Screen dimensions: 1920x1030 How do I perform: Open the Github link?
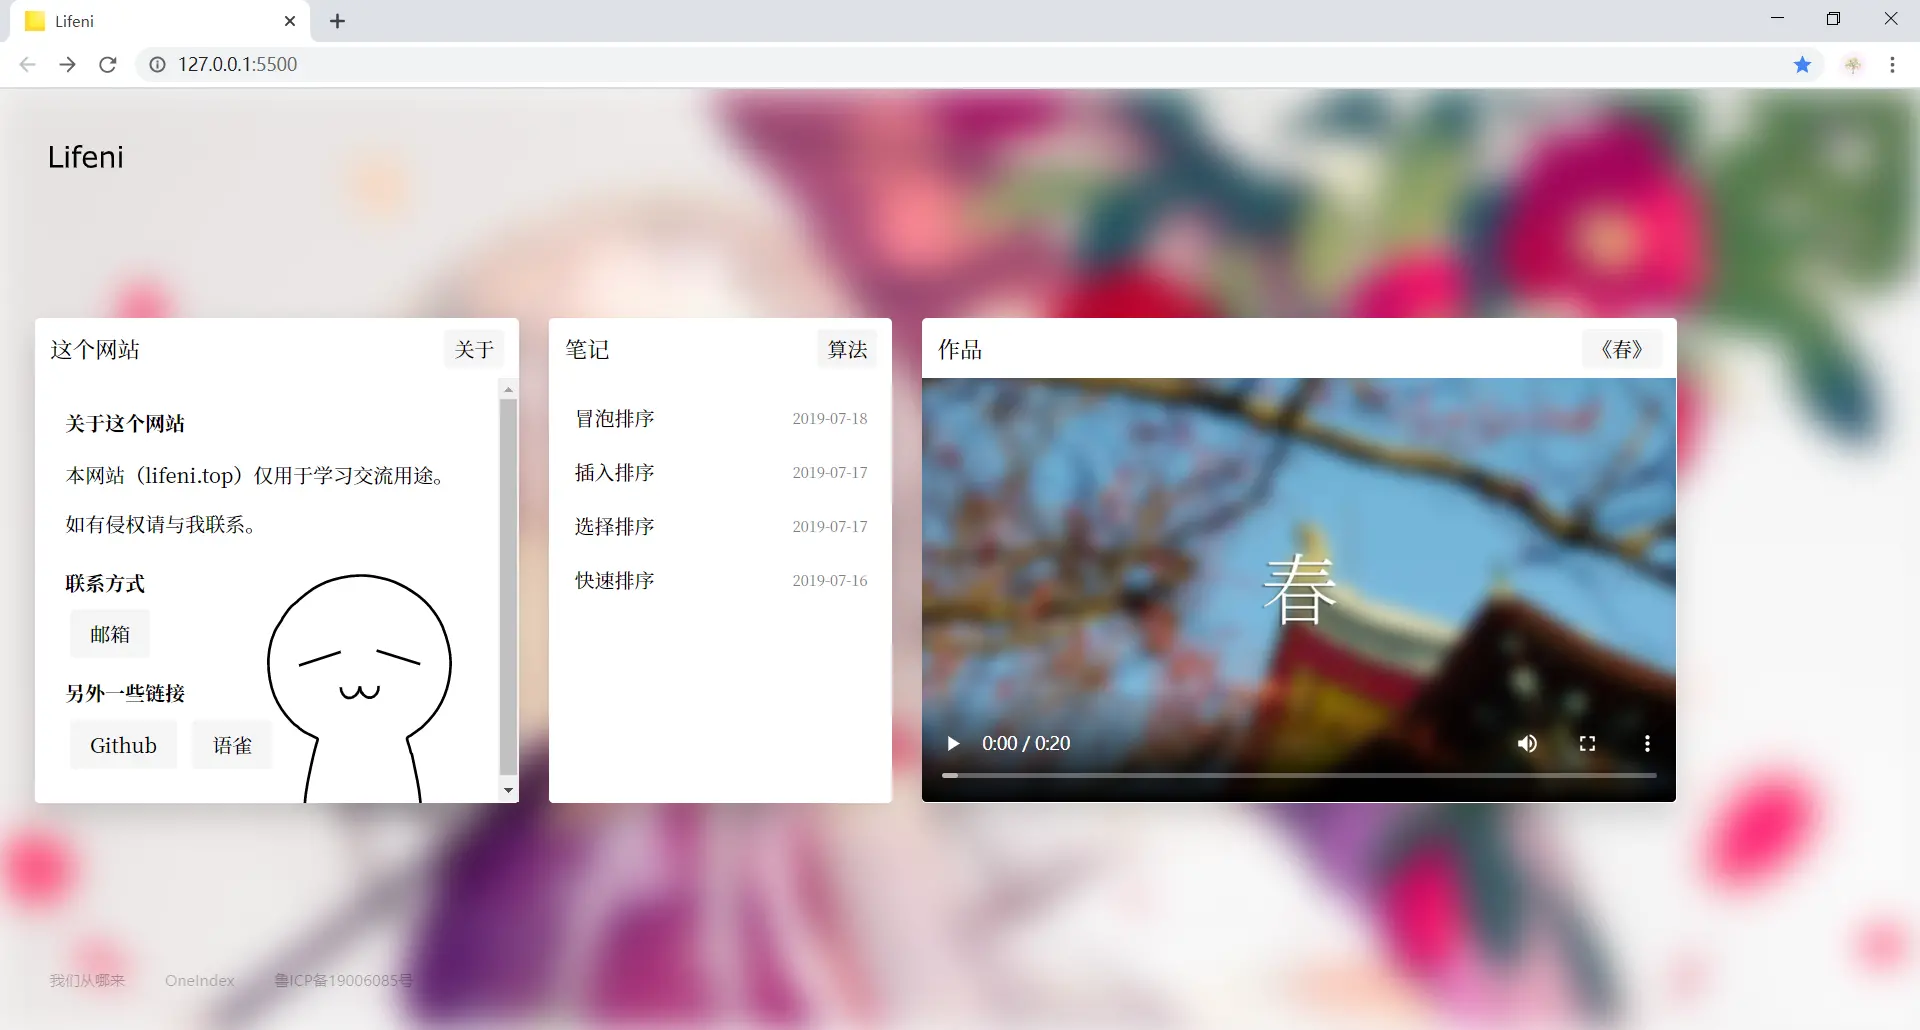pos(123,744)
